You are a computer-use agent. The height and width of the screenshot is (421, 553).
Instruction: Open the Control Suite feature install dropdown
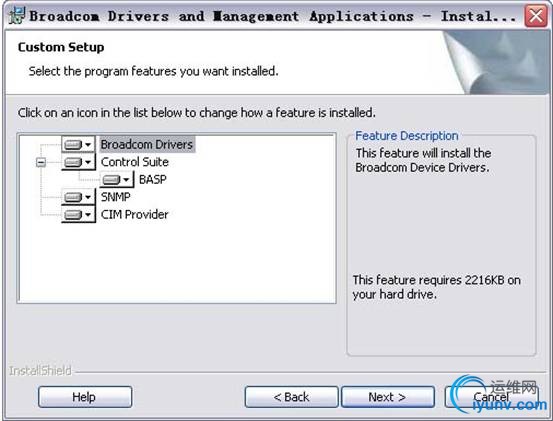pos(78,162)
